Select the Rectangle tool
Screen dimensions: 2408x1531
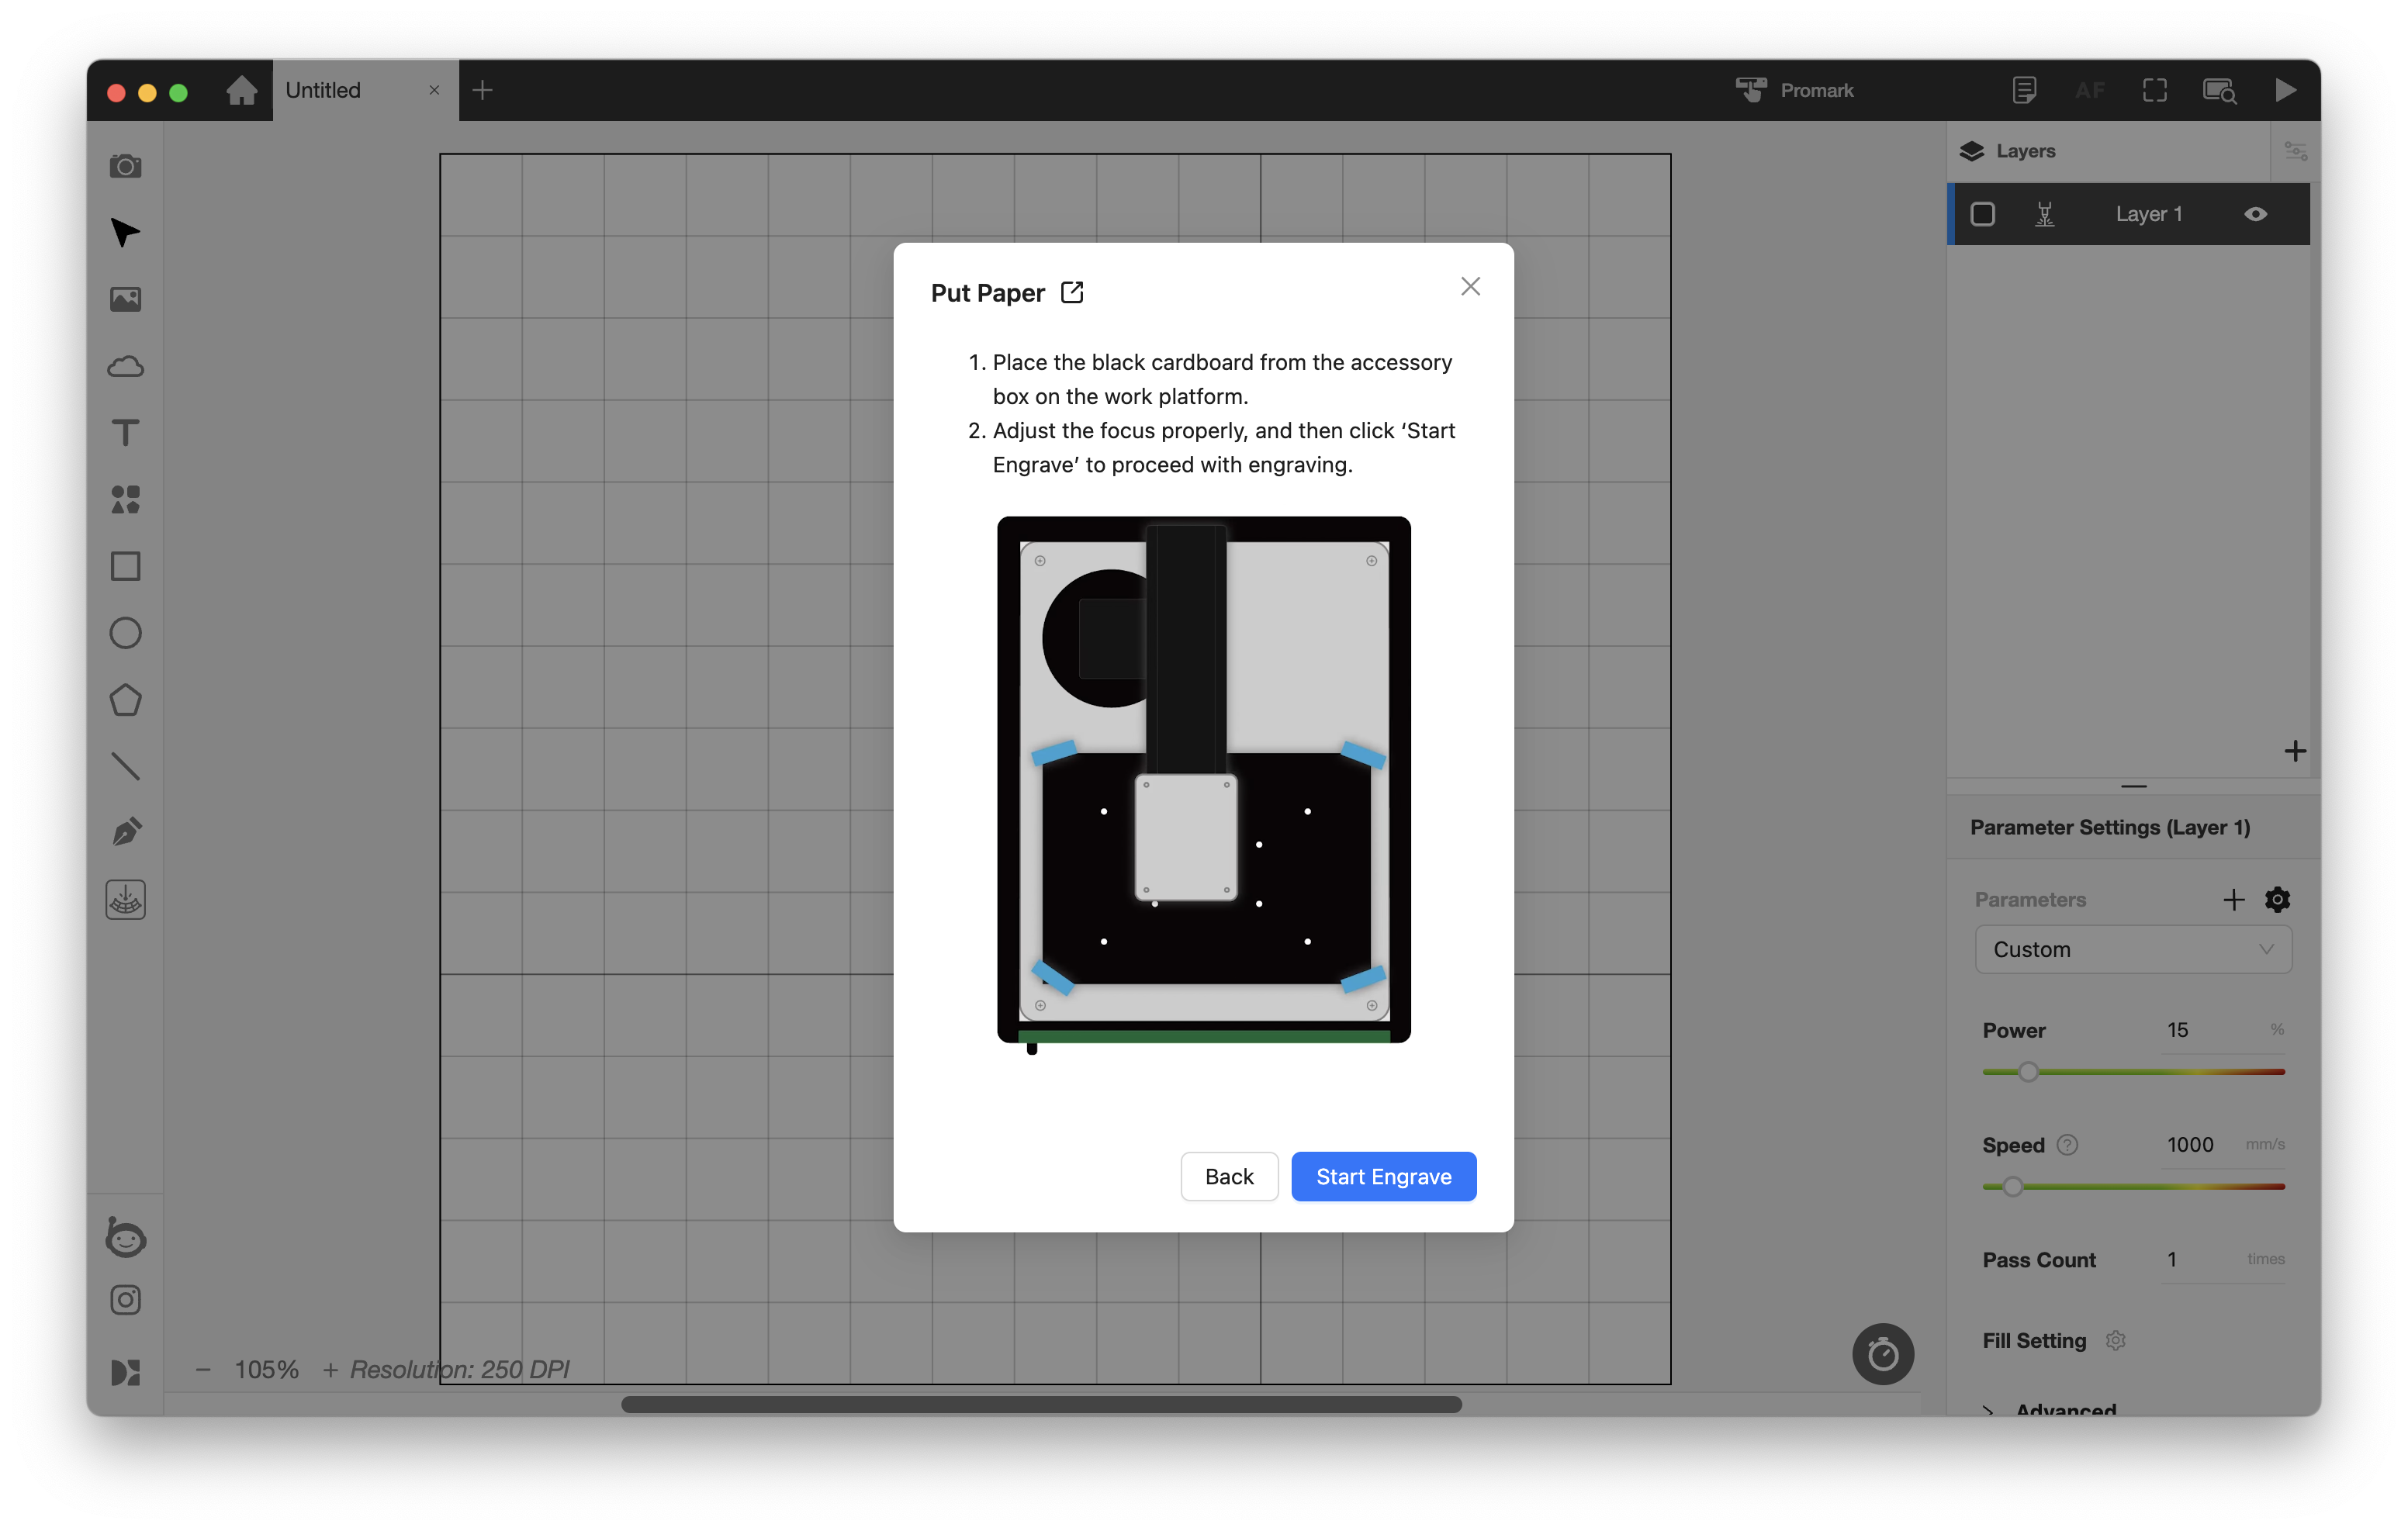[125, 566]
